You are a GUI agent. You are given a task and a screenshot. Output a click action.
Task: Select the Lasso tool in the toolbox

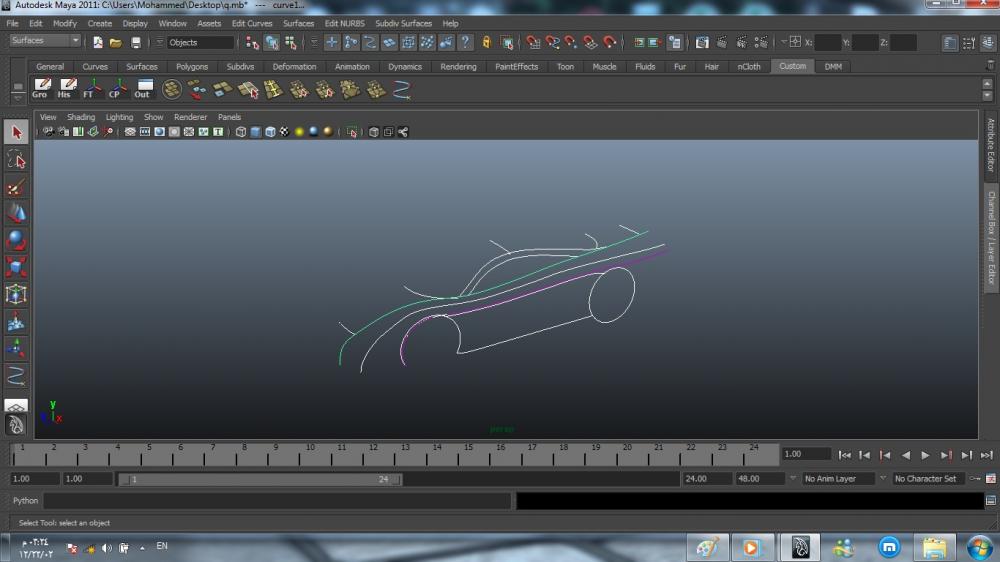coord(16,160)
